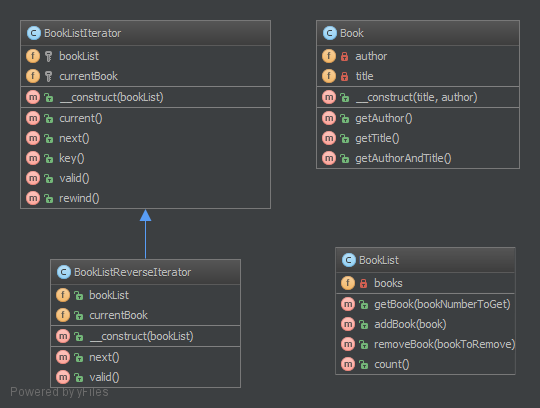This screenshot has width=540, height=408.
Task: Click the inheritance arrow between iterator classes
Action: 145,234
